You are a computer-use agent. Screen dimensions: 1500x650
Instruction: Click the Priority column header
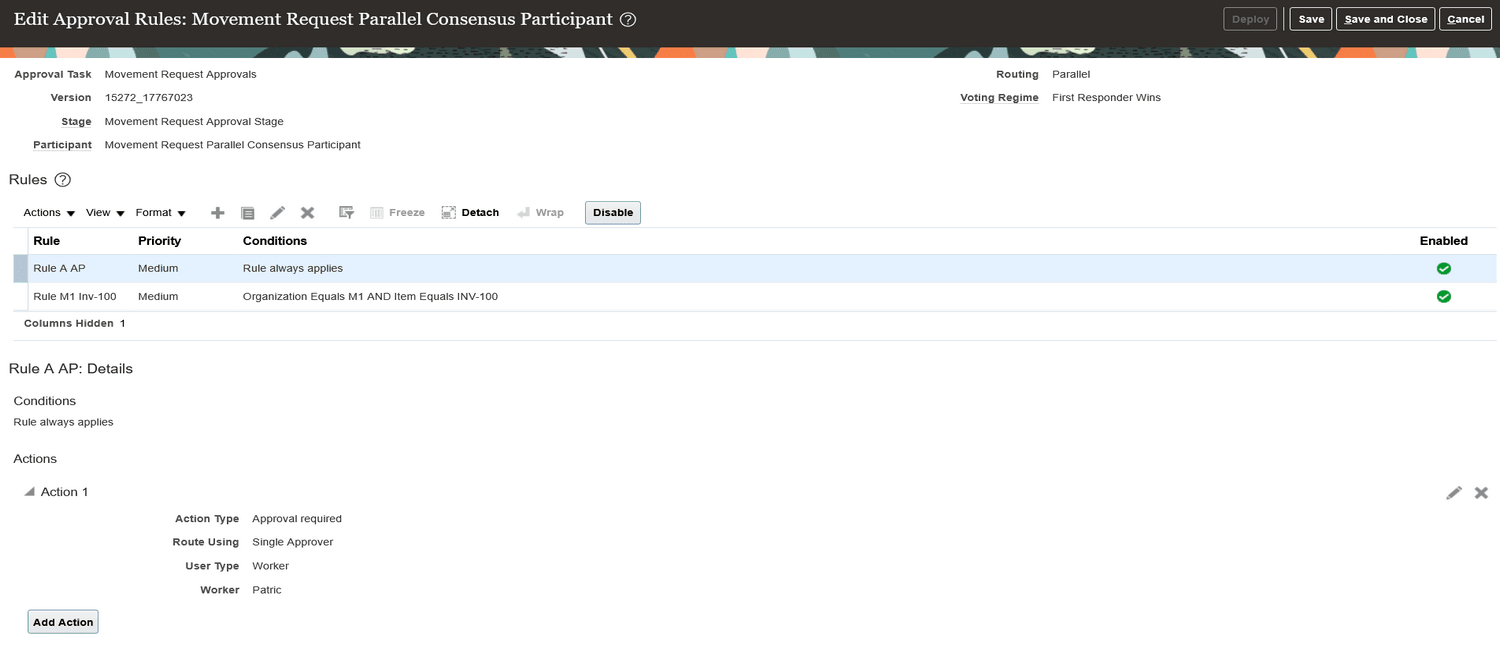pyautogui.click(x=160, y=241)
